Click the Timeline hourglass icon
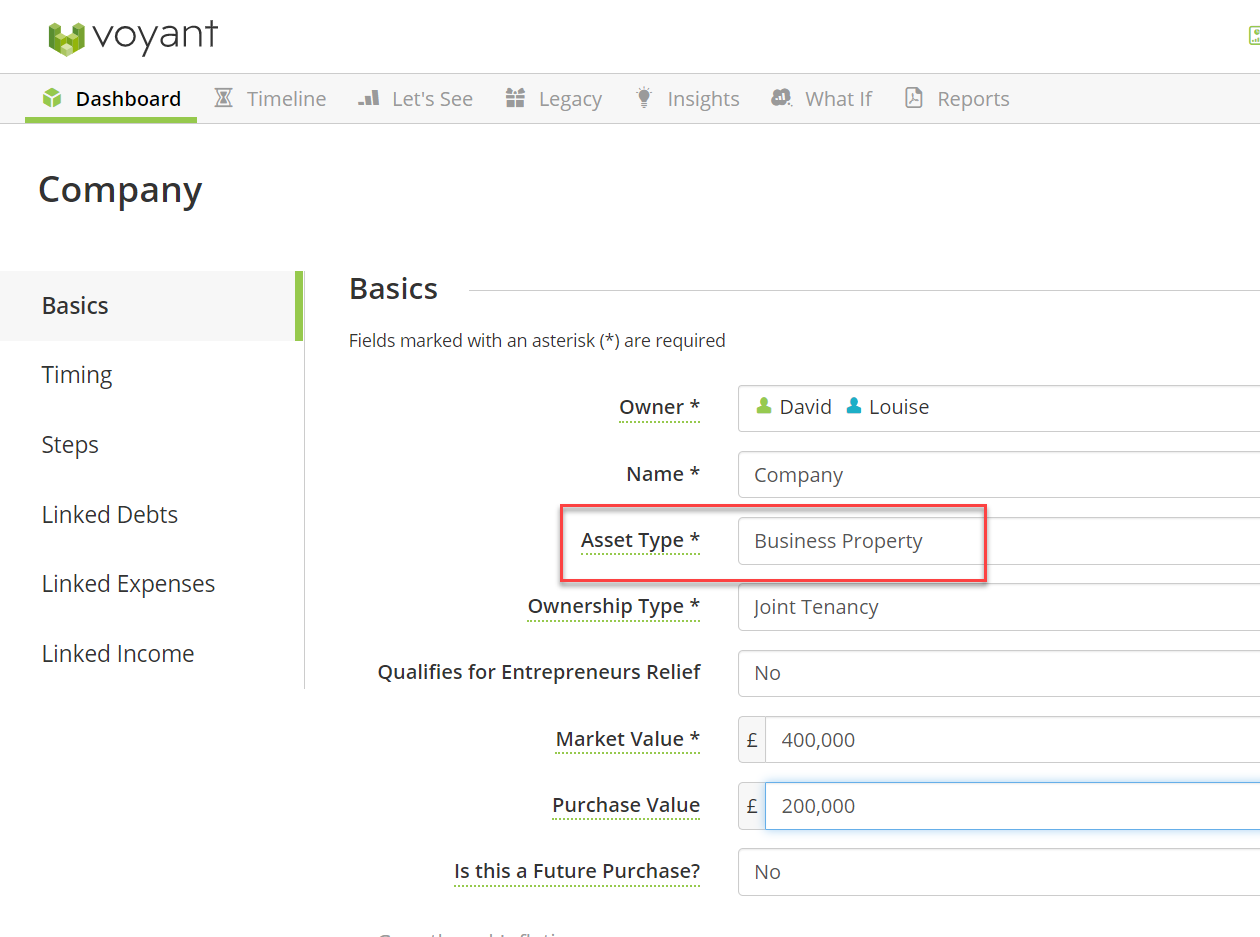The image size is (1260, 937). click(224, 98)
